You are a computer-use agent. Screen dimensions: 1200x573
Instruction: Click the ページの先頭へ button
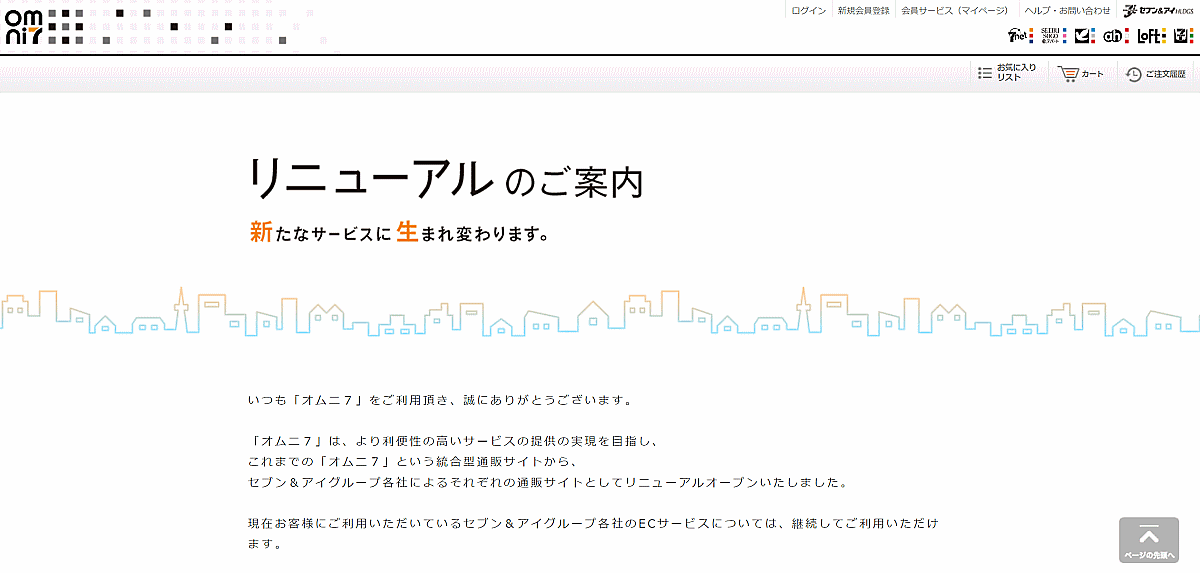pos(1149,540)
